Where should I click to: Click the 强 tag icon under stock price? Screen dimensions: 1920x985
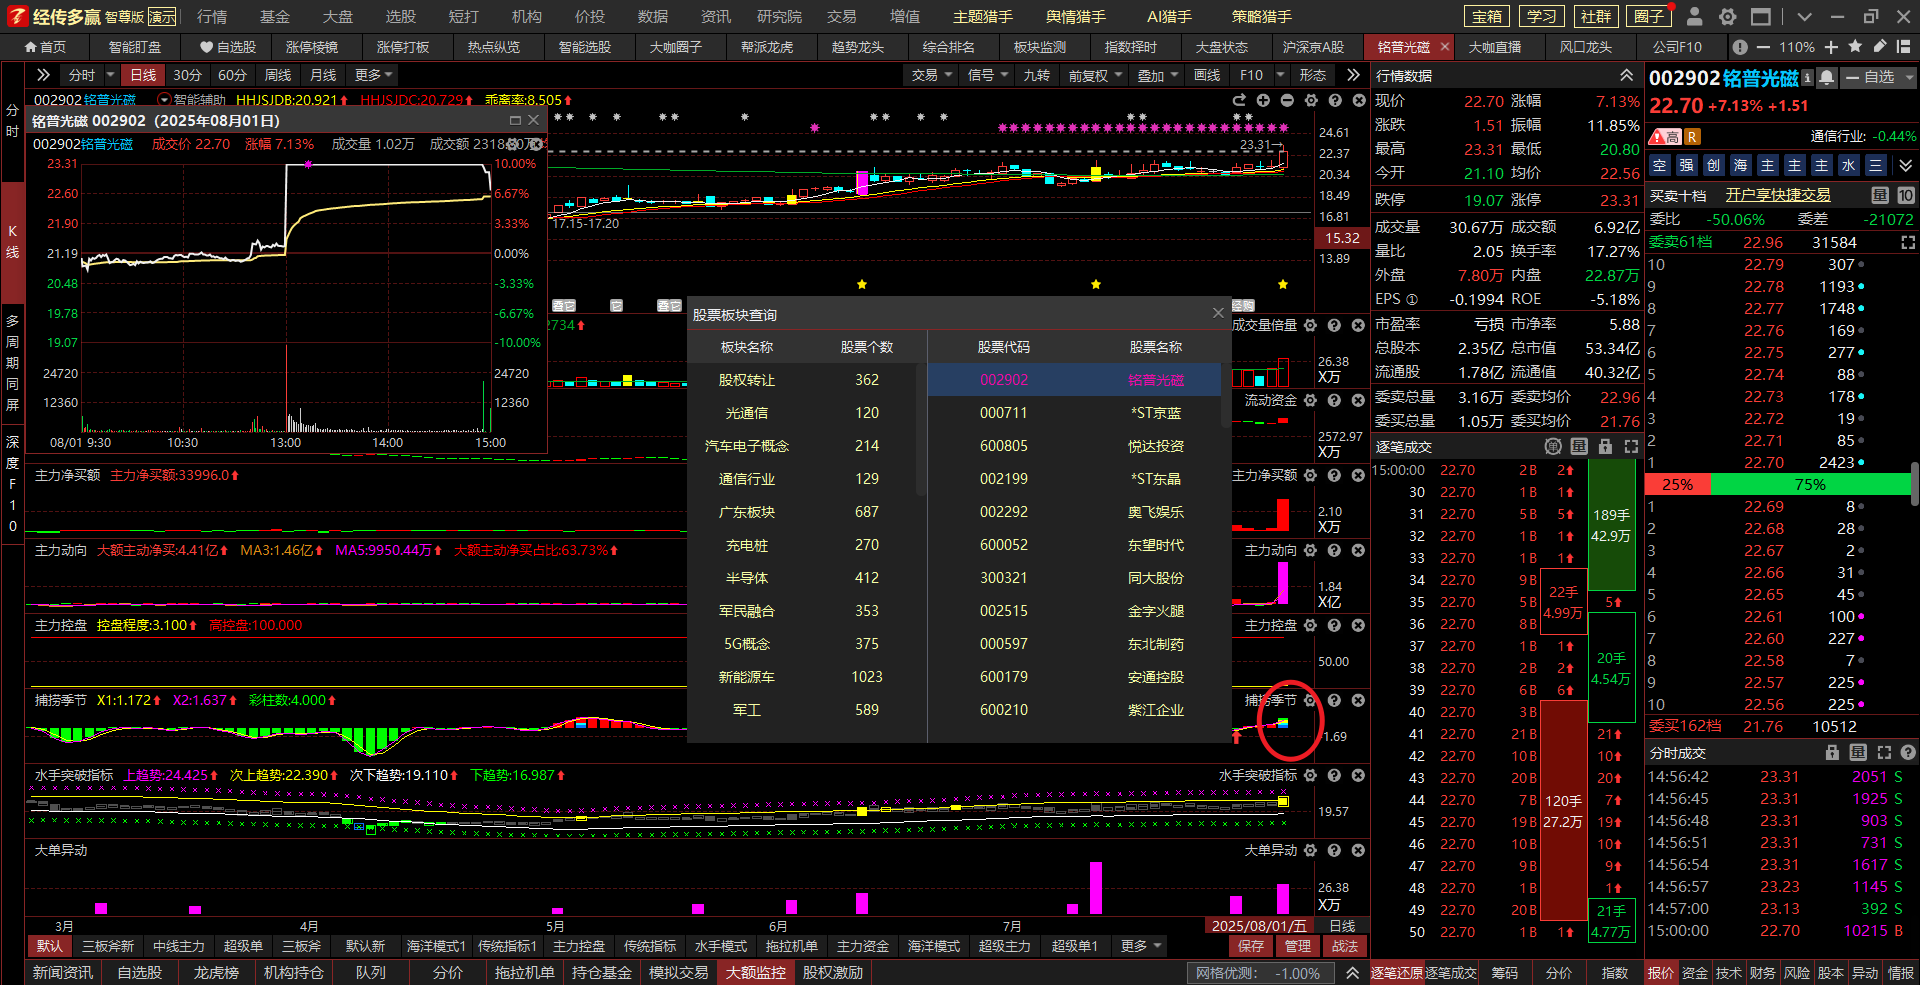pos(1686,165)
